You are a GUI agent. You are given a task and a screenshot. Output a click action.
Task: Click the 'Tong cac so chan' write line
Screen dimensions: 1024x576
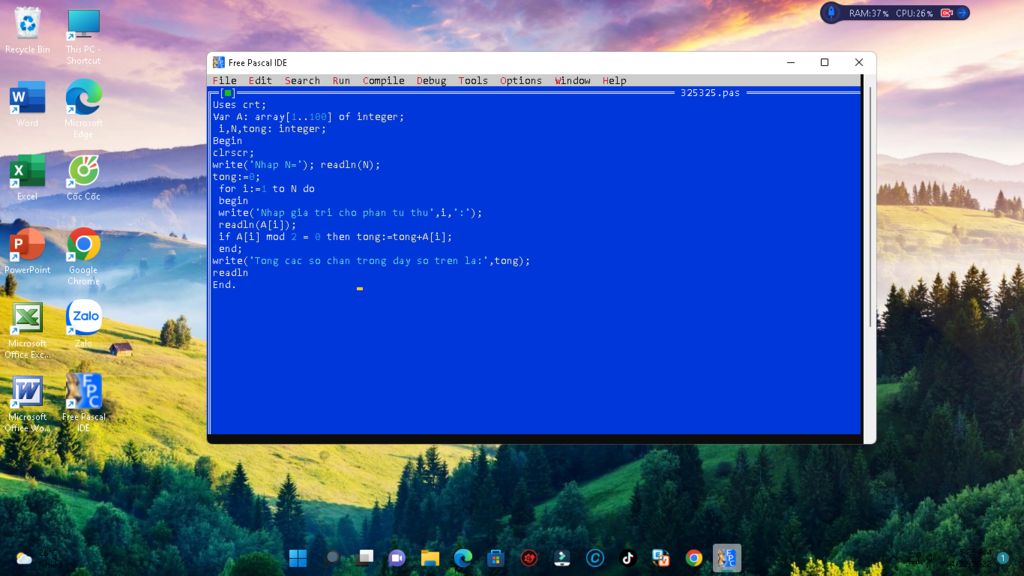tap(371, 261)
